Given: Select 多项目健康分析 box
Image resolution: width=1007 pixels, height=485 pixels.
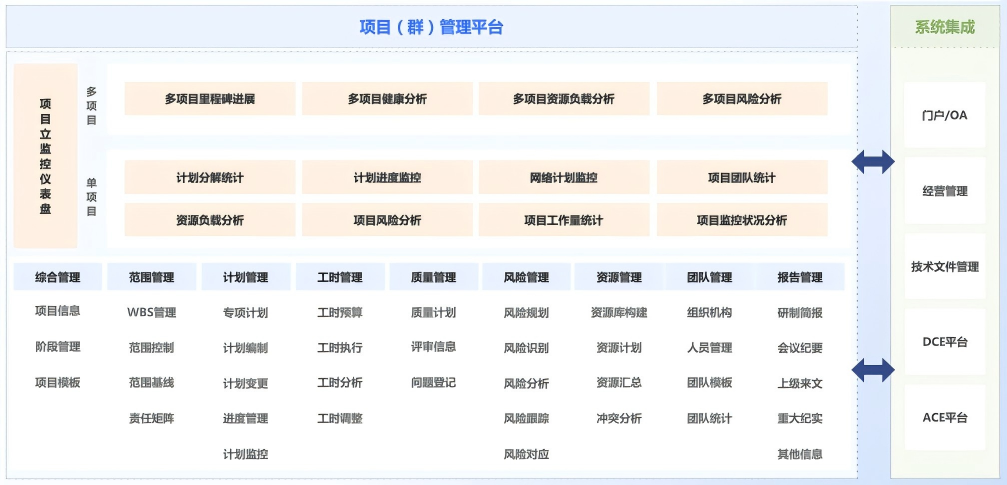Looking at the screenshot, I should 387,99.
